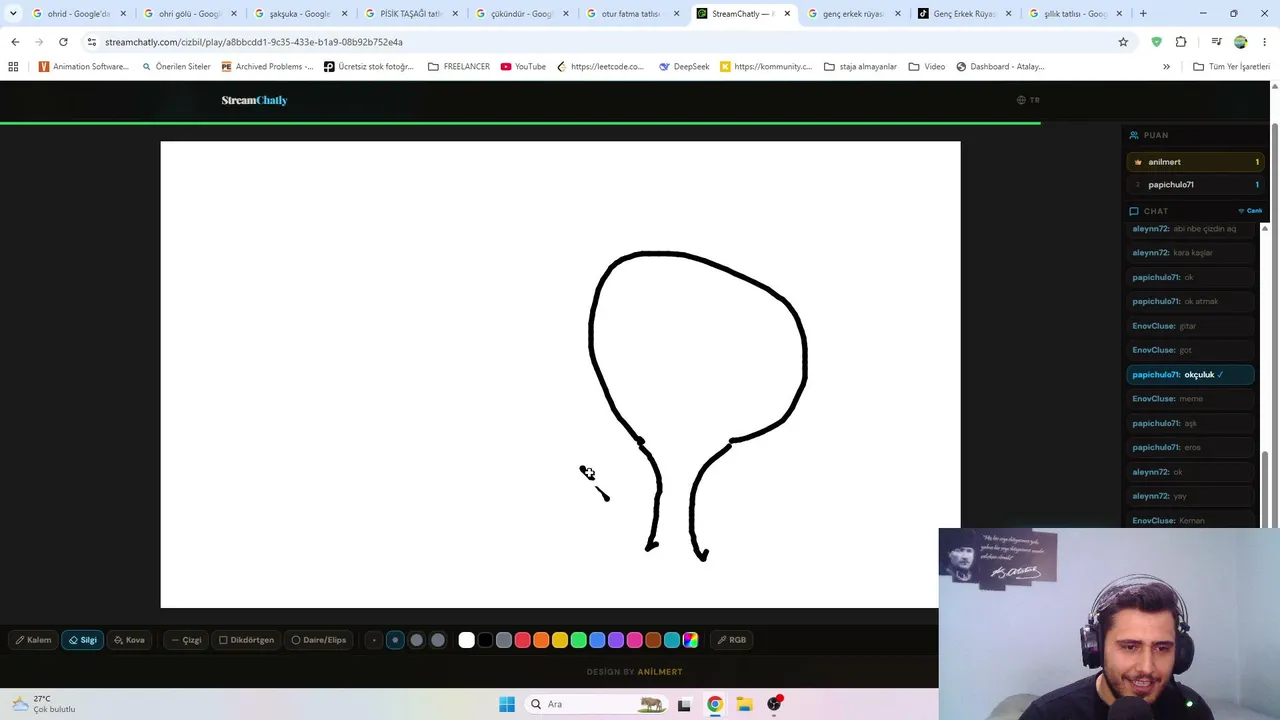Select papichulo71 in the score list
Viewport: 1280px width, 720px height.
[1195, 185]
